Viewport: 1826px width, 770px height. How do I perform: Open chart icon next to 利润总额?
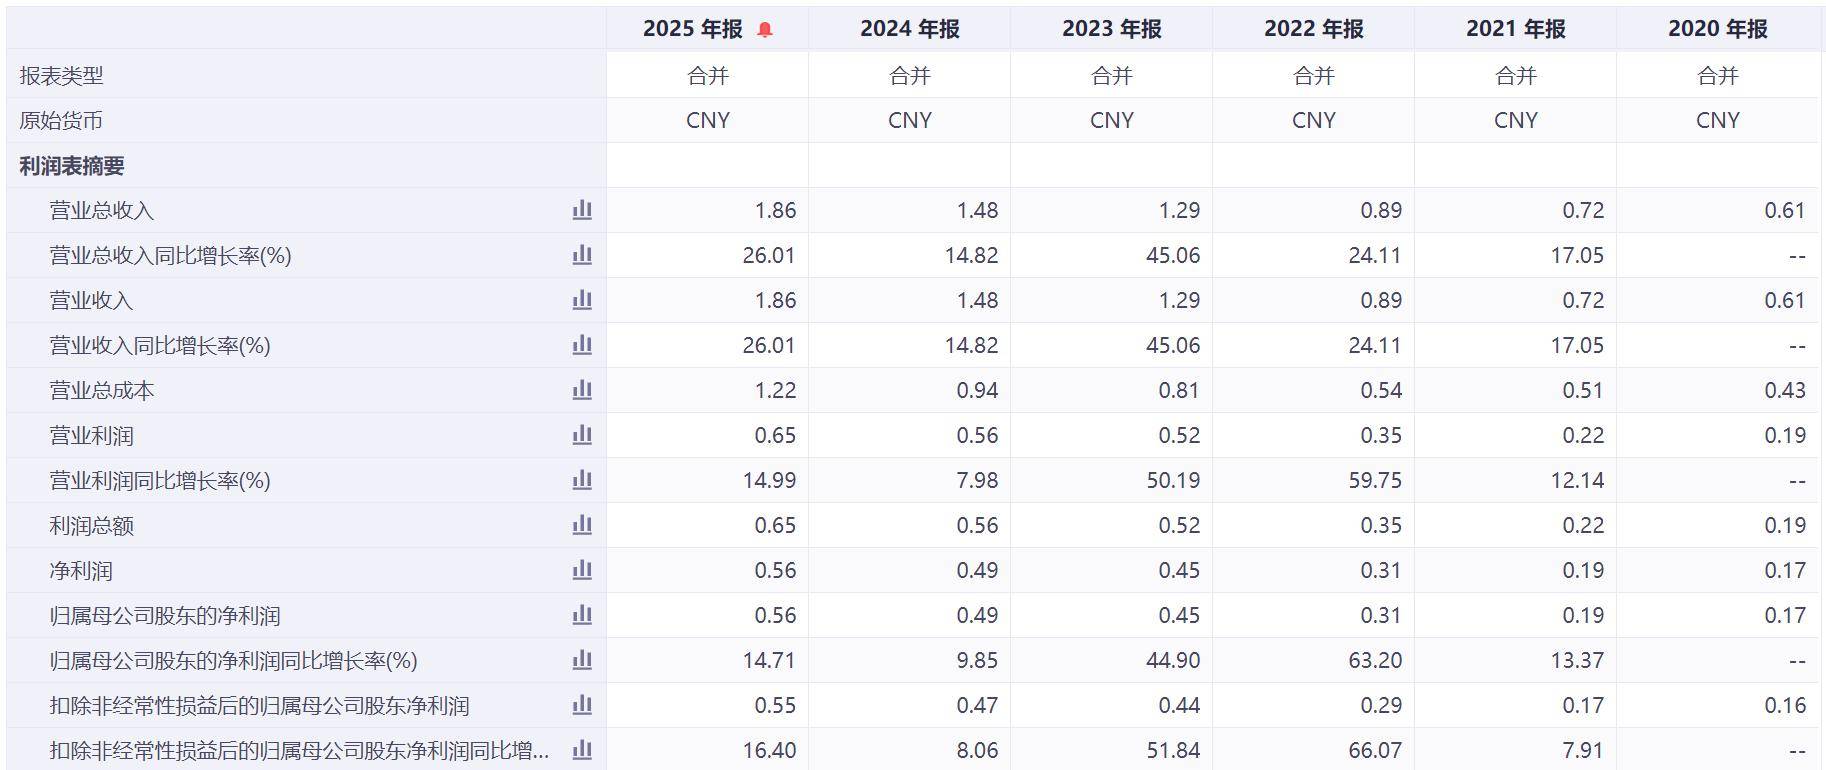pyautogui.click(x=582, y=525)
